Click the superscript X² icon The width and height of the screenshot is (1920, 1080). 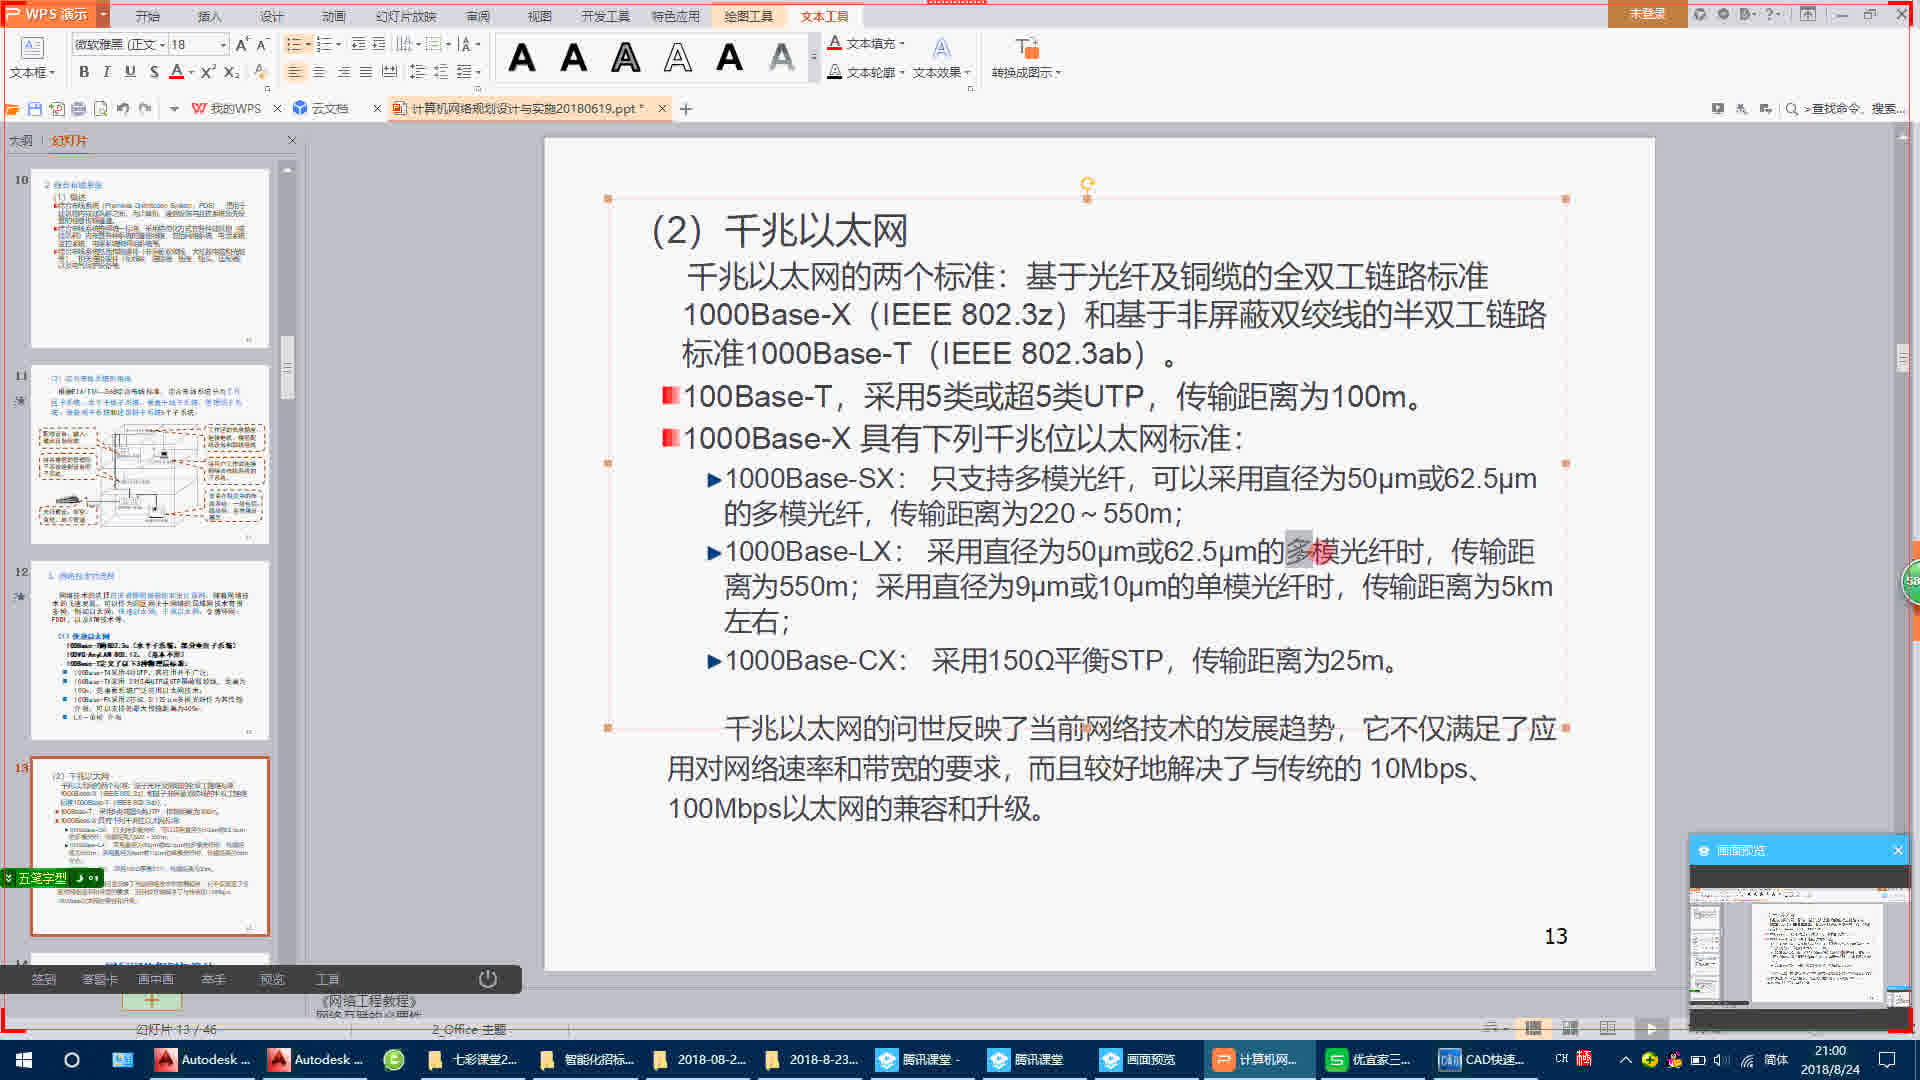(x=207, y=72)
